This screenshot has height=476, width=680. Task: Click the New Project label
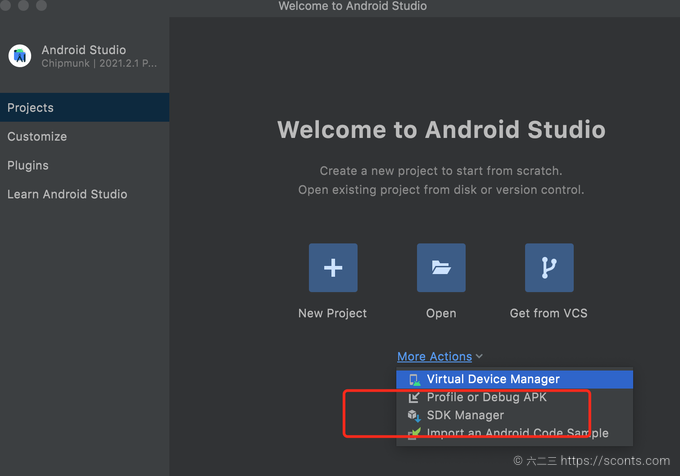333,313
